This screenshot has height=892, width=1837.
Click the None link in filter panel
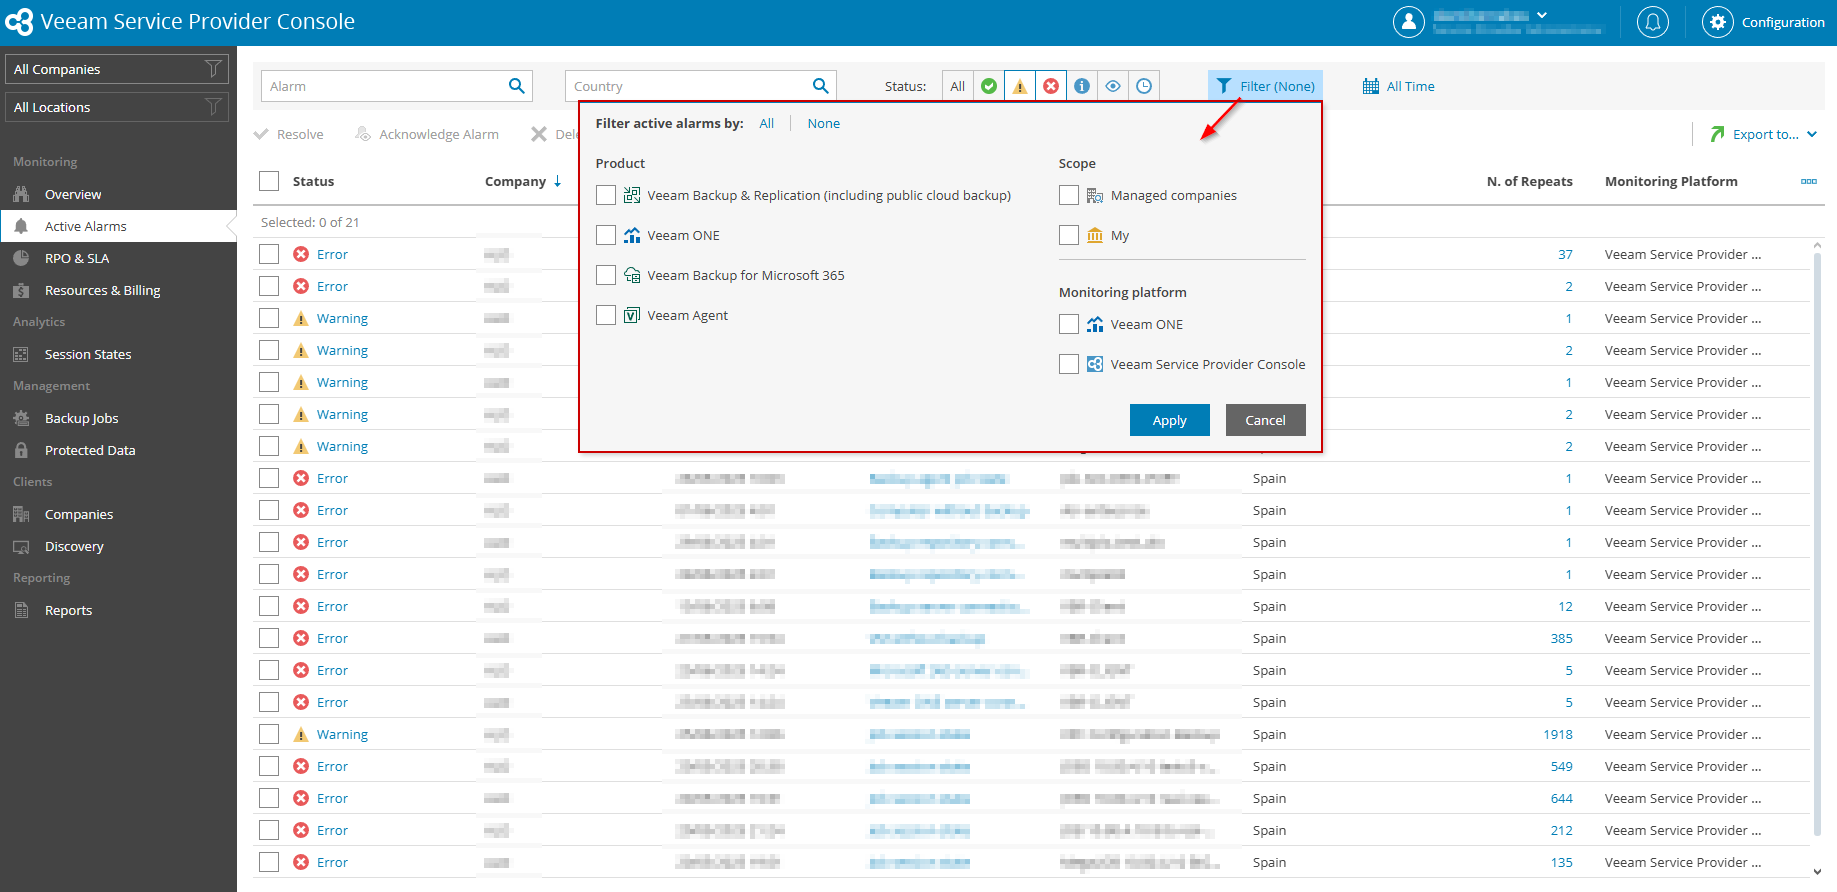pyautogui.click(x=823, y=123)
